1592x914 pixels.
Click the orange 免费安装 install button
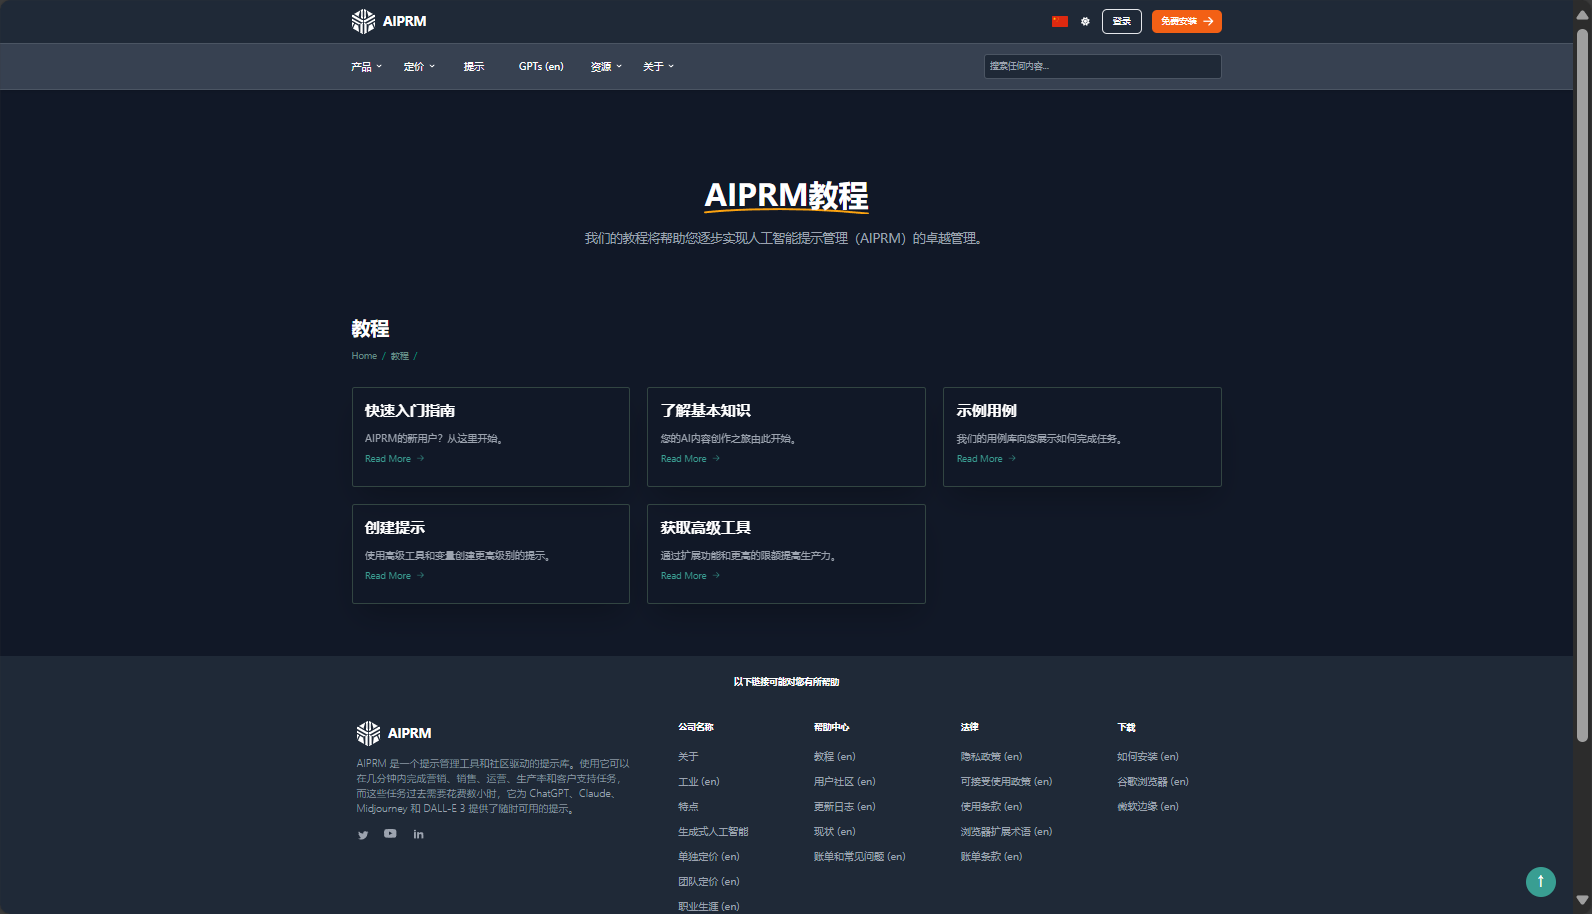(x=1186, y=21)
